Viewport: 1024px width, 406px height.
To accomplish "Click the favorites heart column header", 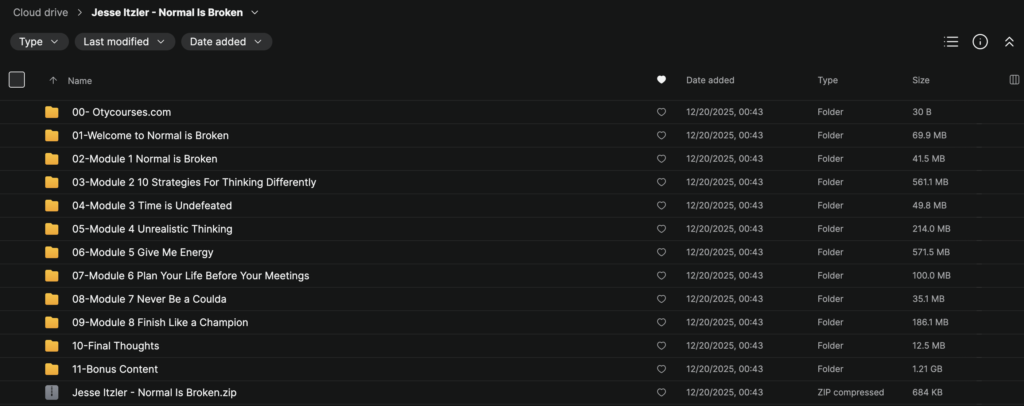I will point(661,80).
